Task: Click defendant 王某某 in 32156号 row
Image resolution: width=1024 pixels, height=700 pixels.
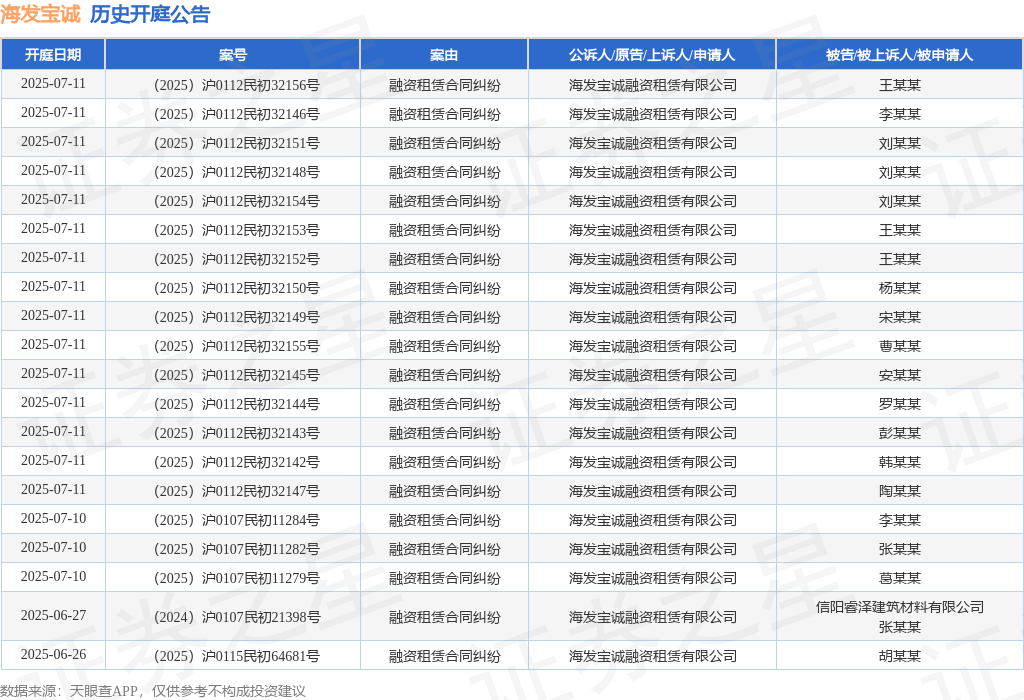Action: click(899, 85)
